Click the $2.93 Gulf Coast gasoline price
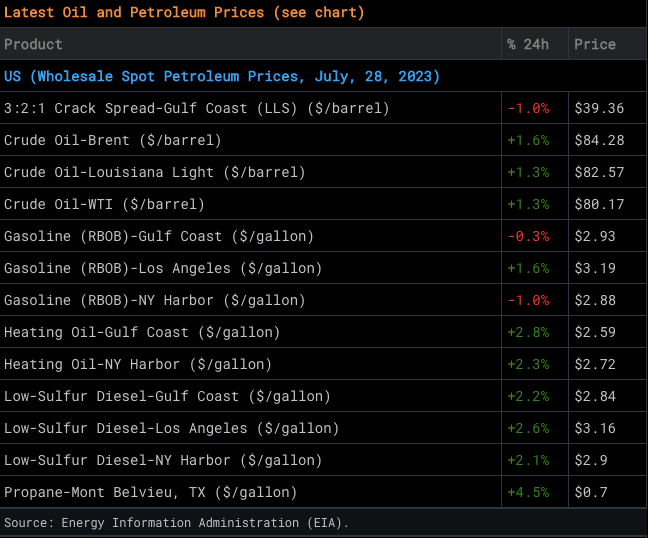The width and height of the screenshot is (648, 538). point(595,236)
